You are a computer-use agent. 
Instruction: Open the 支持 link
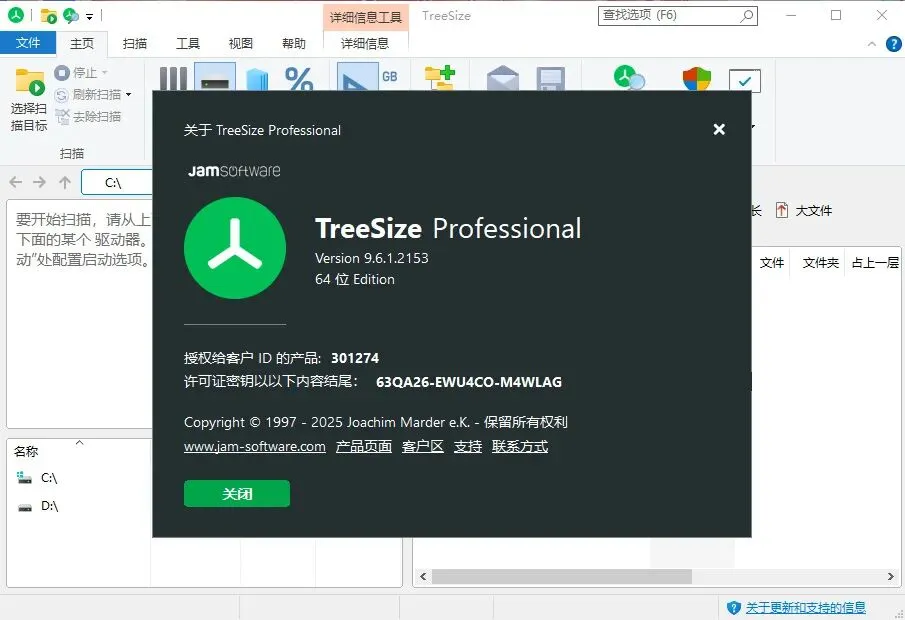pyautogui.click(x=468, y=446)
